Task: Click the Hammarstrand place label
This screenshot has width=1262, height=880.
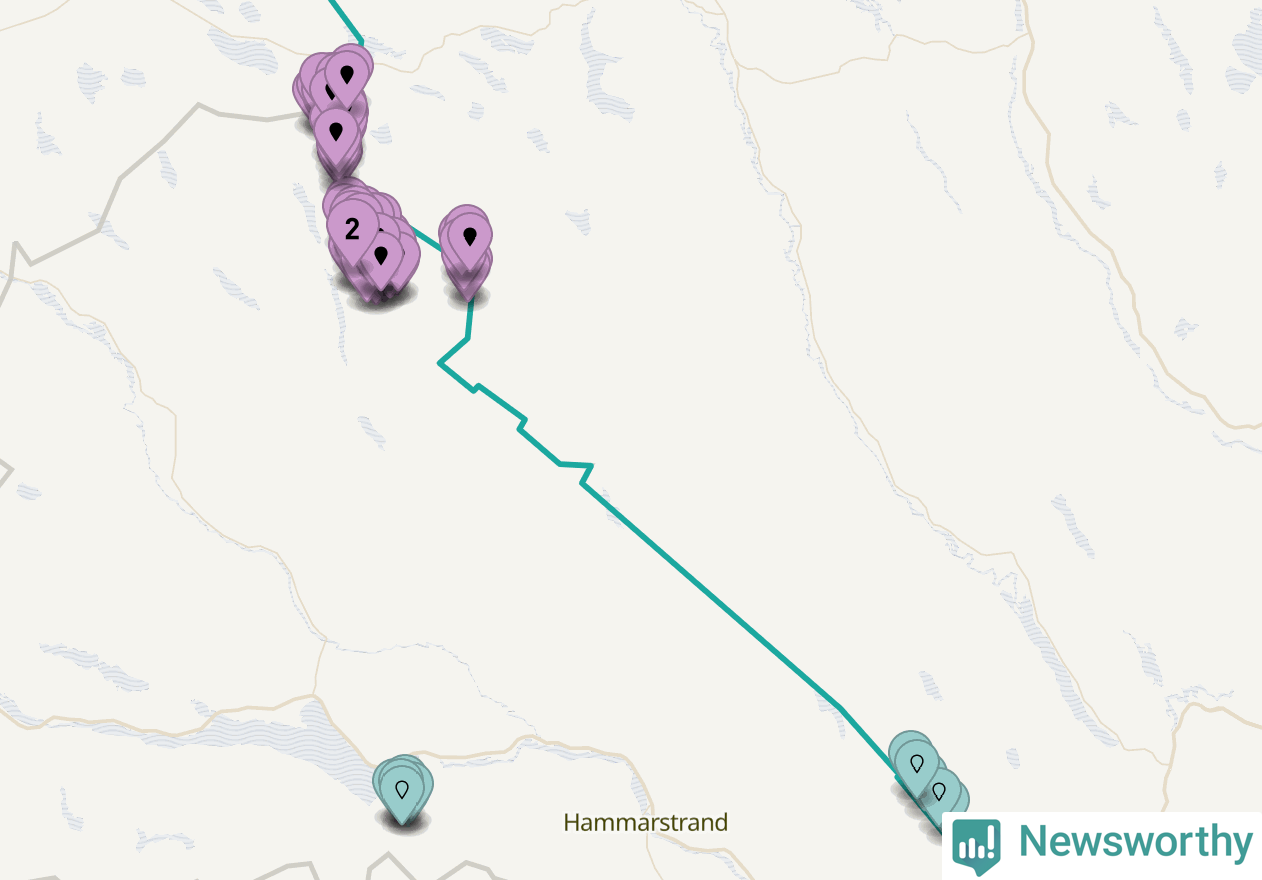Action: point(645,823)
